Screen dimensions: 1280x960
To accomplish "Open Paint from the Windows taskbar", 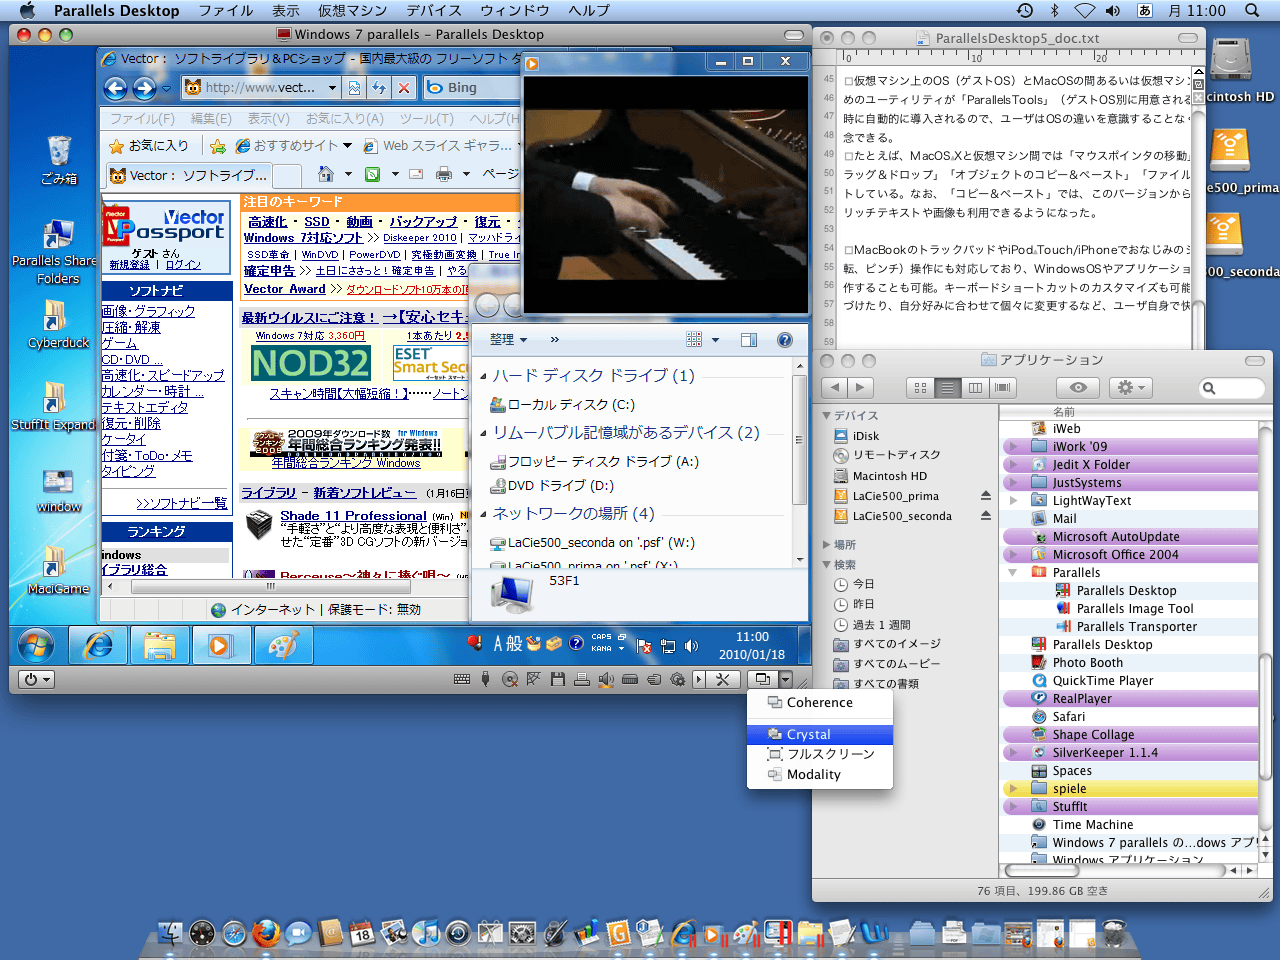I will point(283,646).
